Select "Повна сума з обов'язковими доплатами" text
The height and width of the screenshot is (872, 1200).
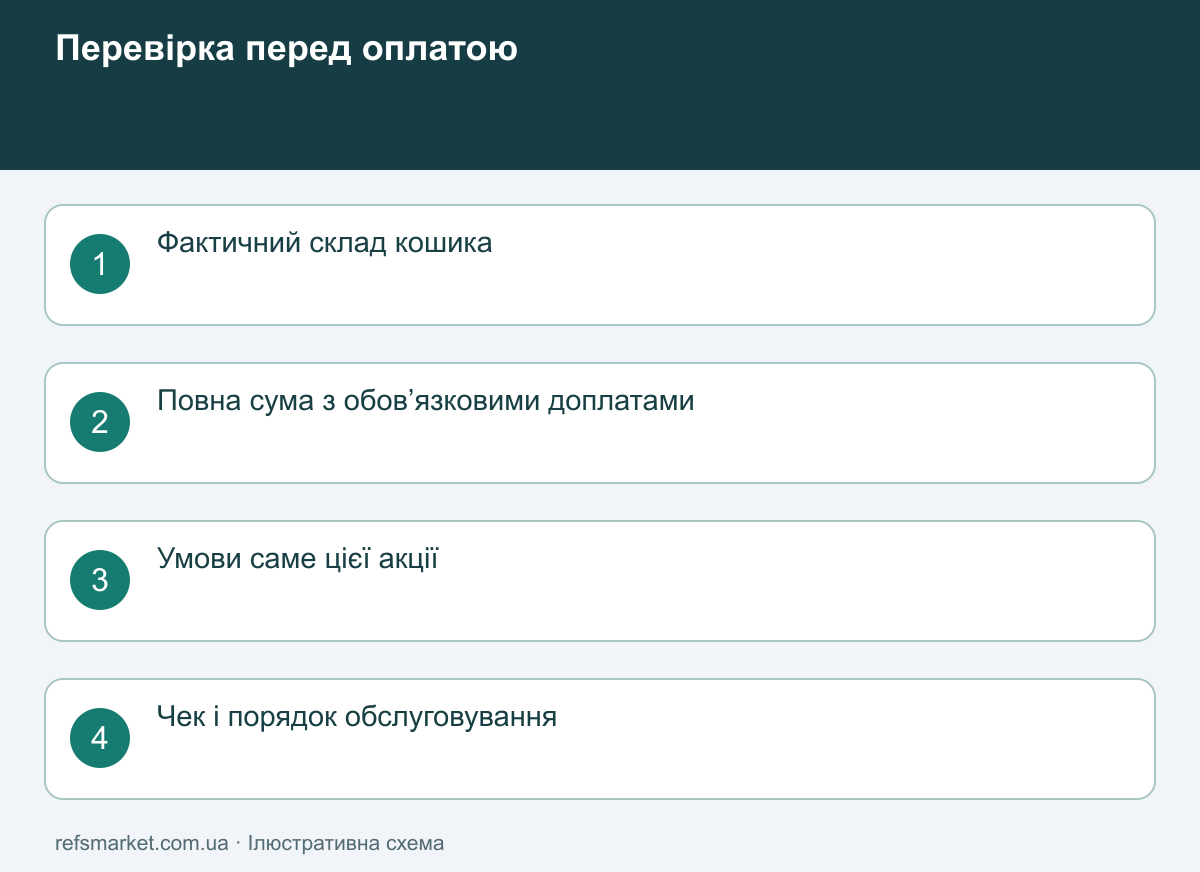pos(426,401)
